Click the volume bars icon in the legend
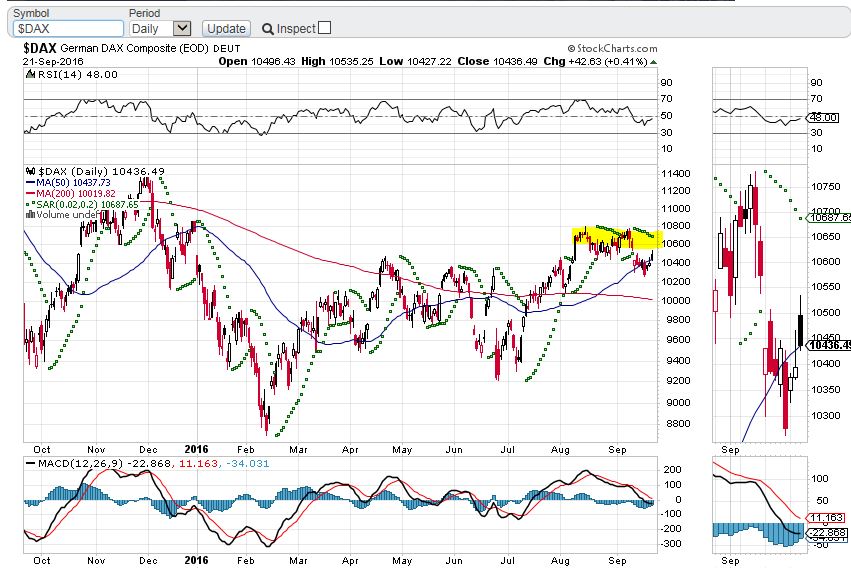The height and width of the screenshot is (574, 851). pos(30,214)
